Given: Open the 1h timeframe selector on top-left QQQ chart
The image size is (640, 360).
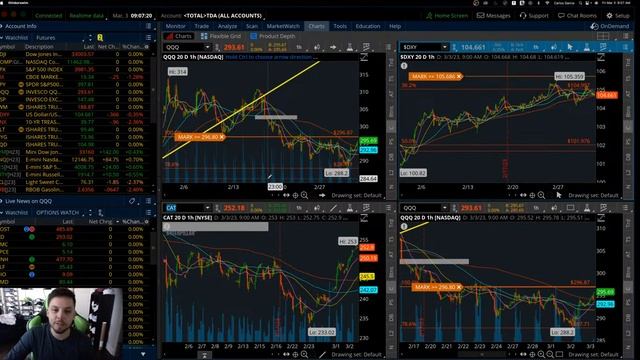Looking at the screenshot, I should click(299, 47).
